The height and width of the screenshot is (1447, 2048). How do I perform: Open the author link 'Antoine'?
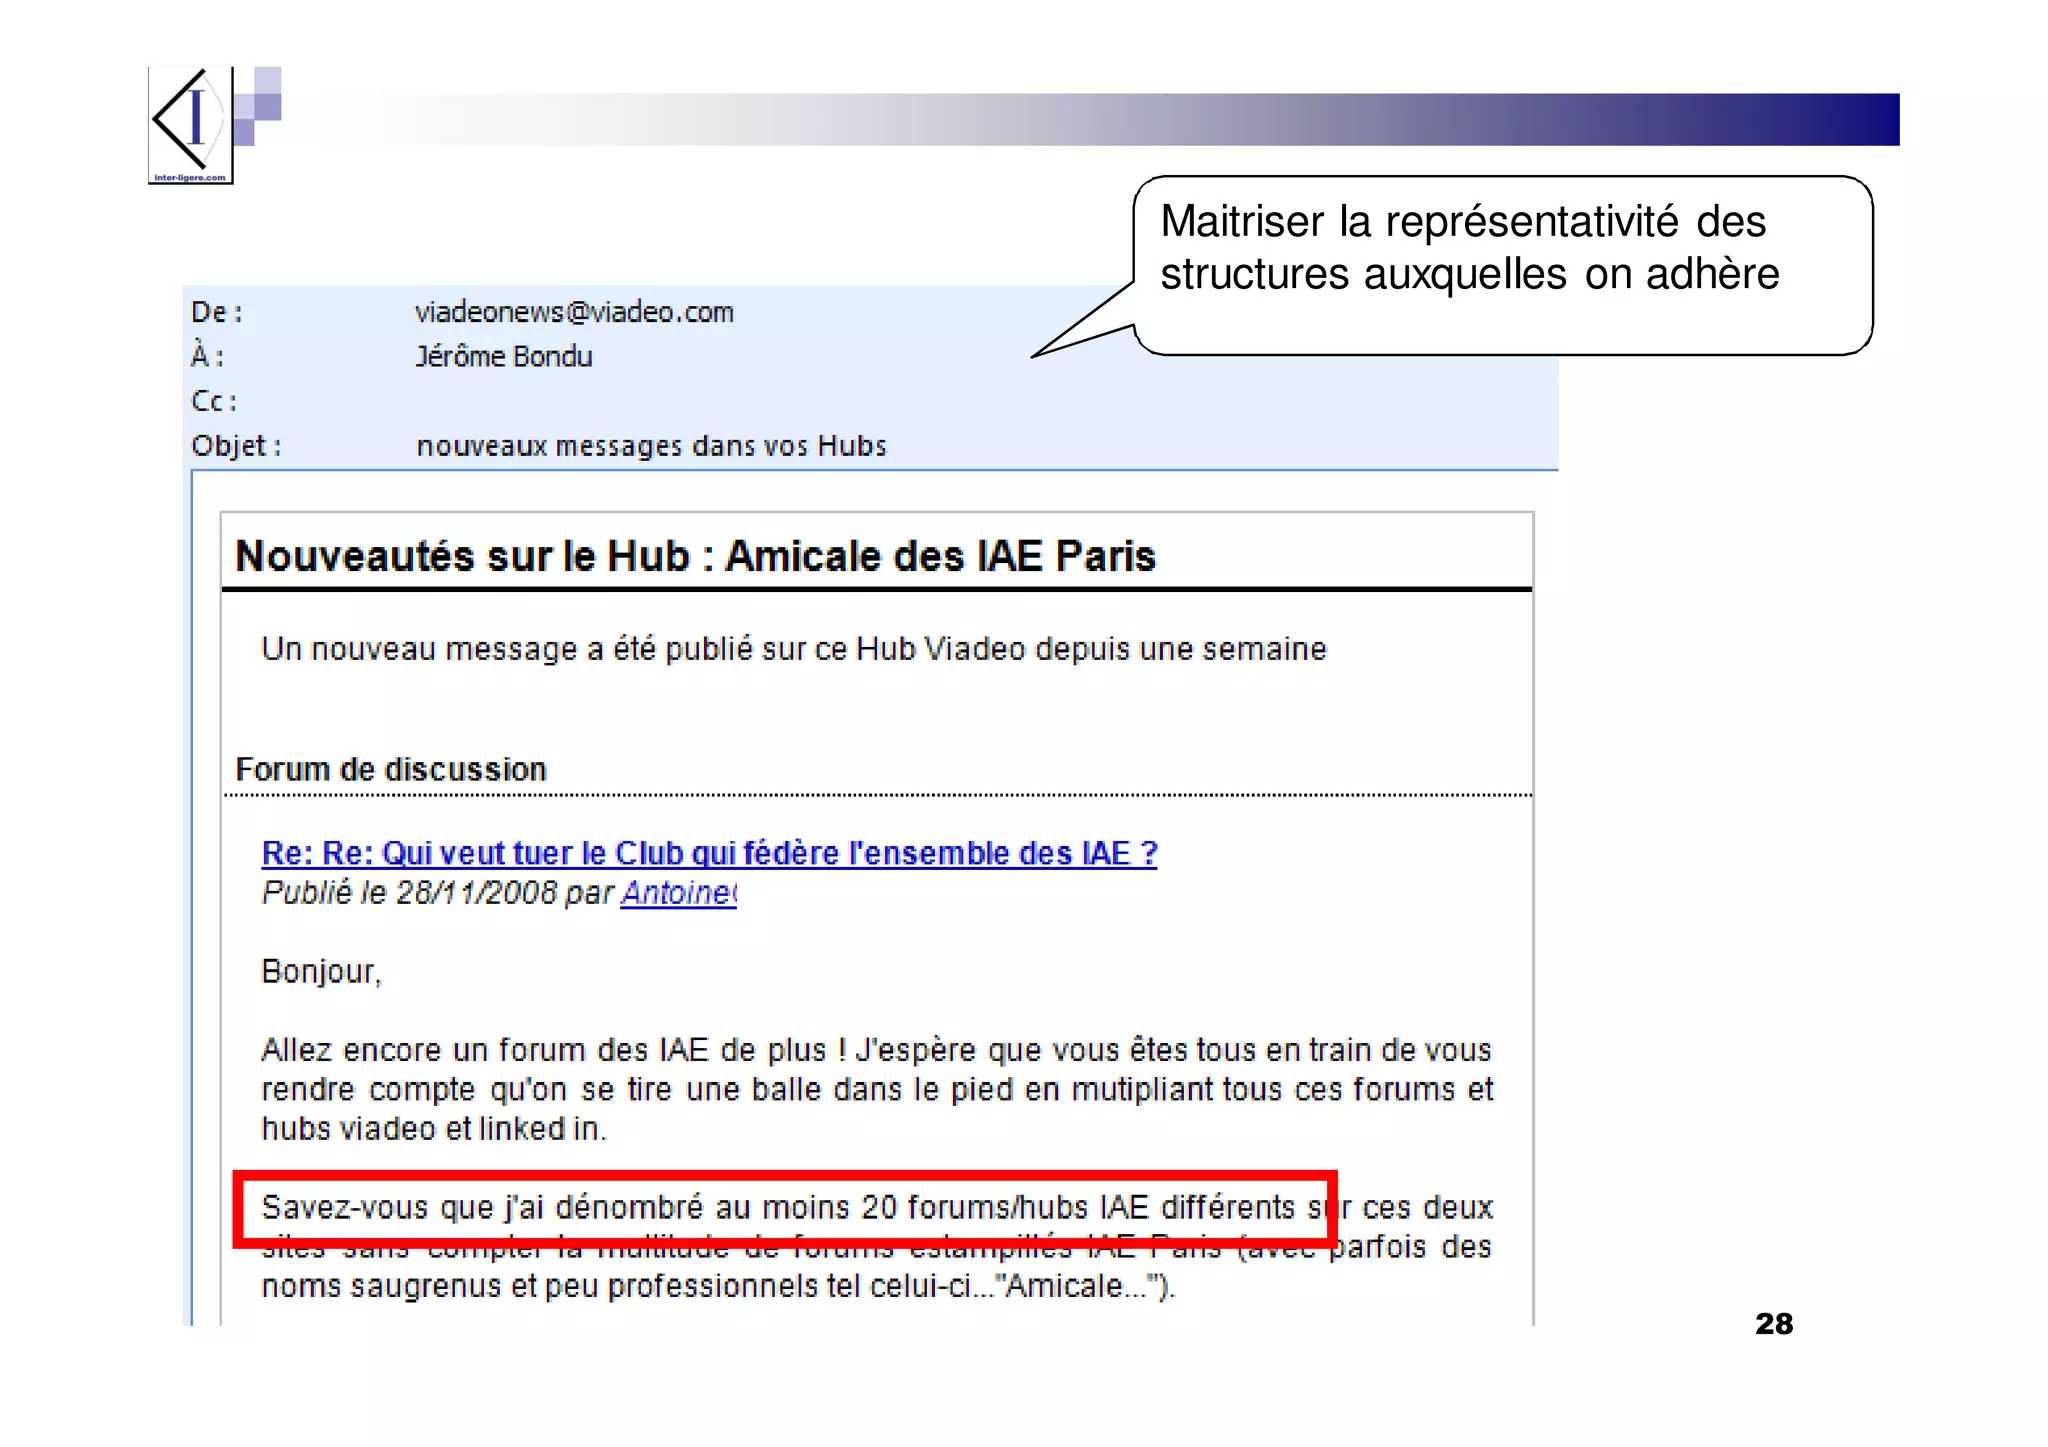pos(678,893)
